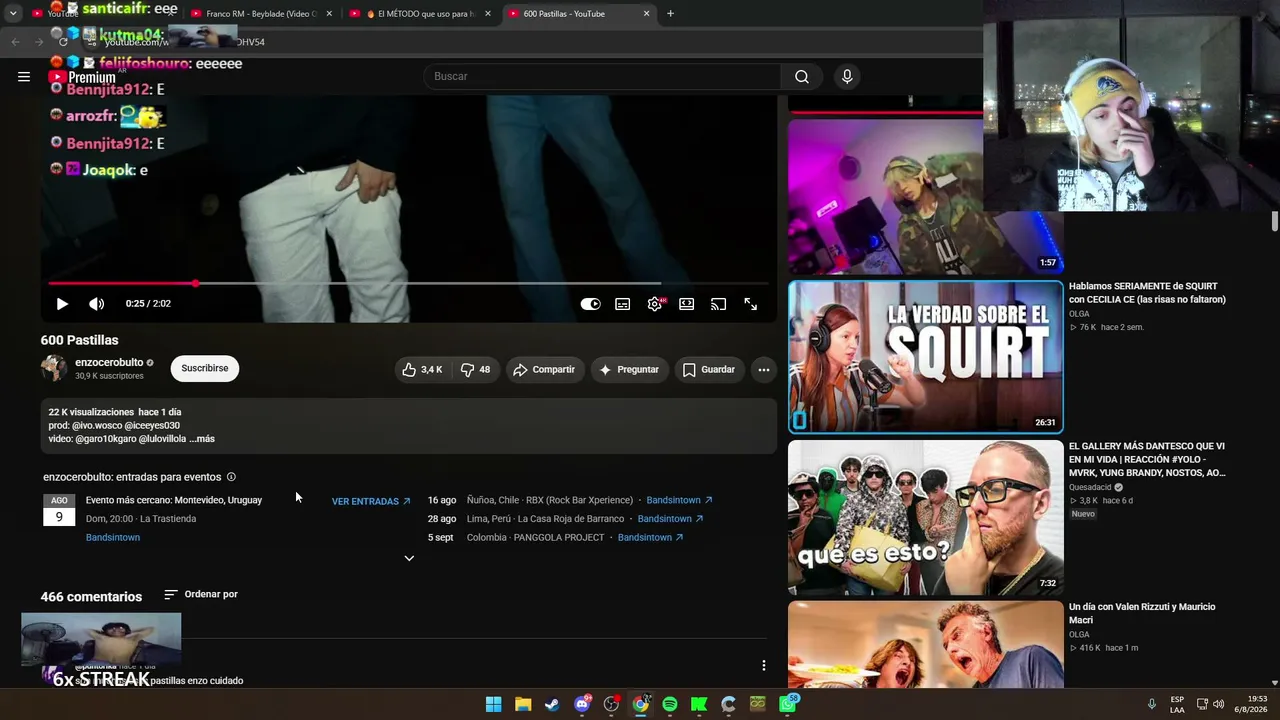Dislike the 600 Pastillas video
This screenshot has height=720, width=1280.
[476, 370]
